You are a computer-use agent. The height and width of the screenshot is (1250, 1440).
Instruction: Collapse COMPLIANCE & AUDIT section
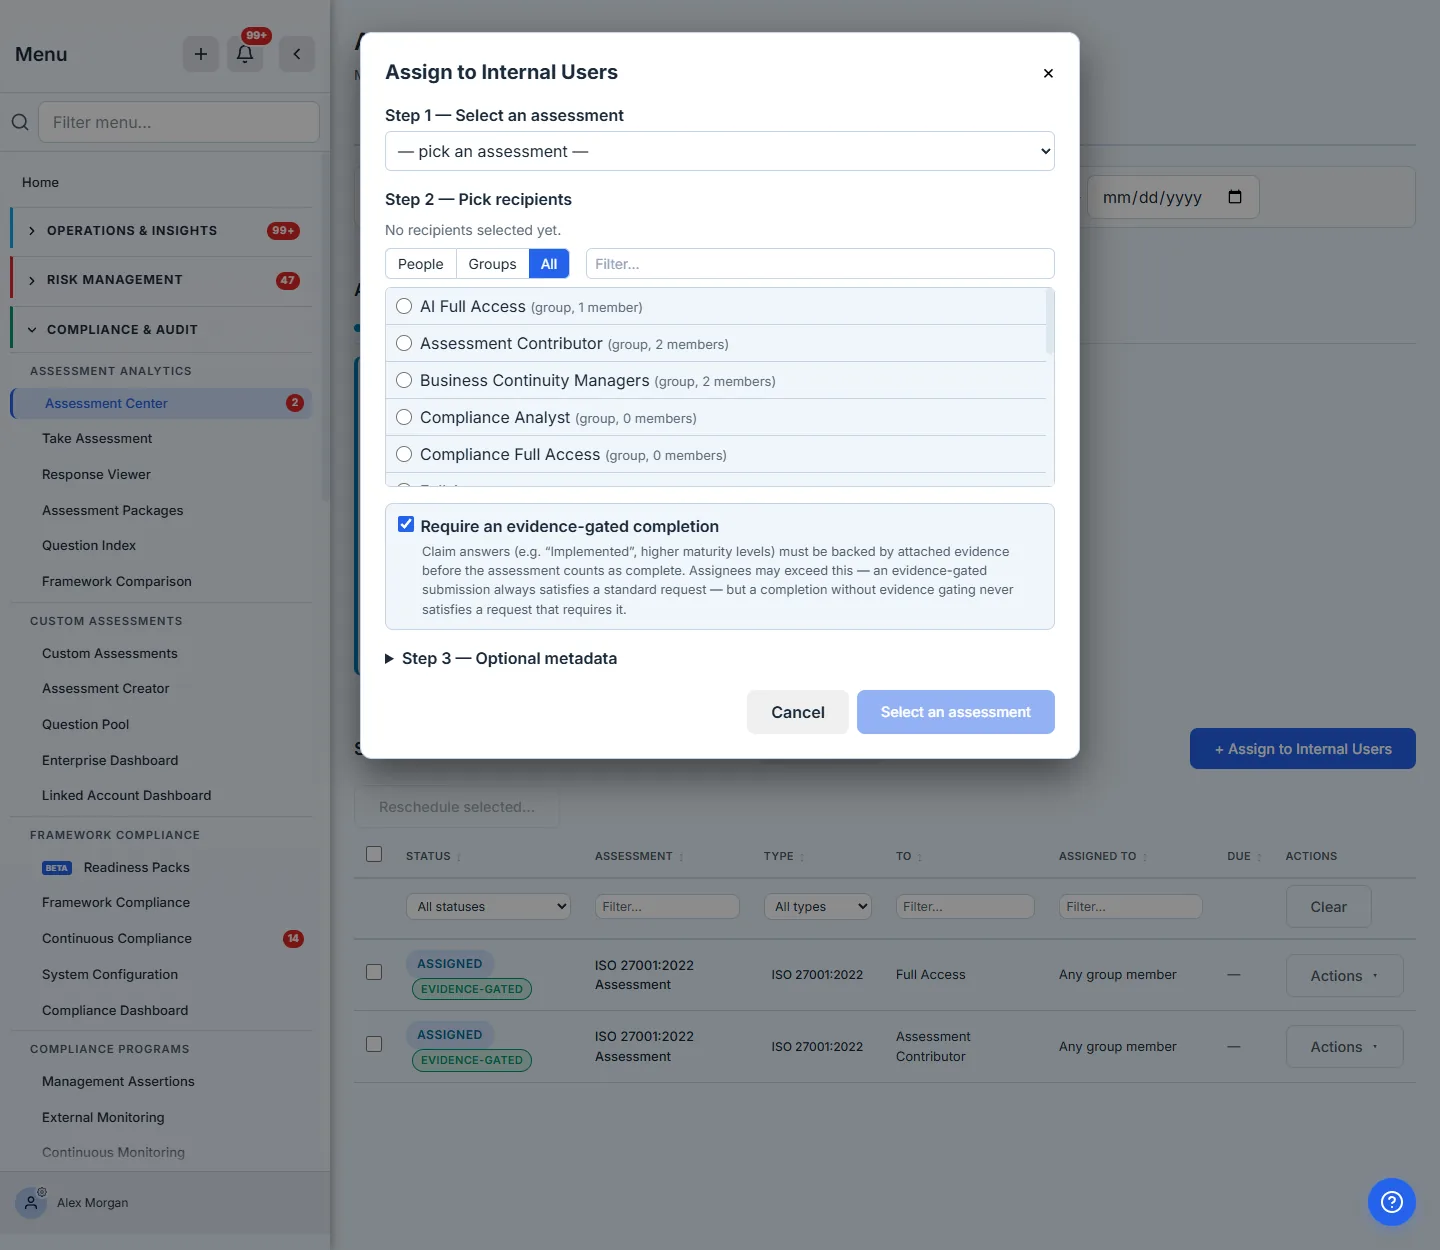[161, 329]
